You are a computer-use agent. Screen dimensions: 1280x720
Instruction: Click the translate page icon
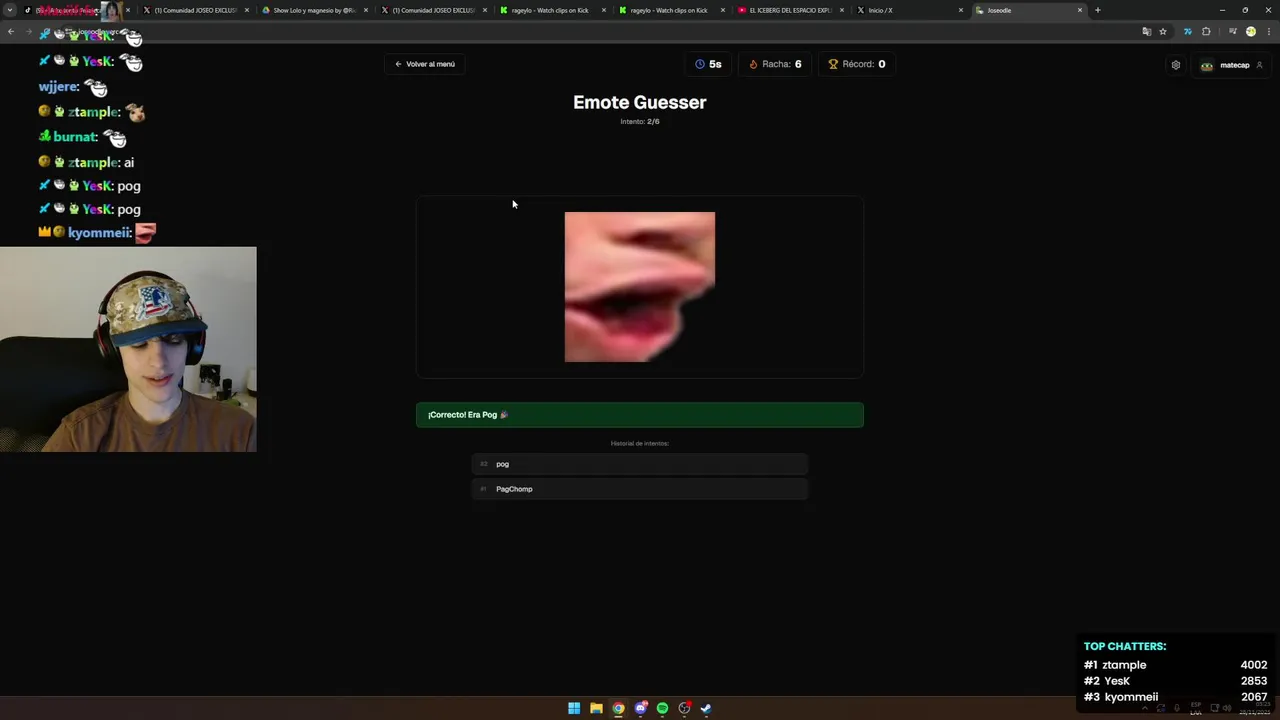pyautogui.click(x=1146, y=32)
